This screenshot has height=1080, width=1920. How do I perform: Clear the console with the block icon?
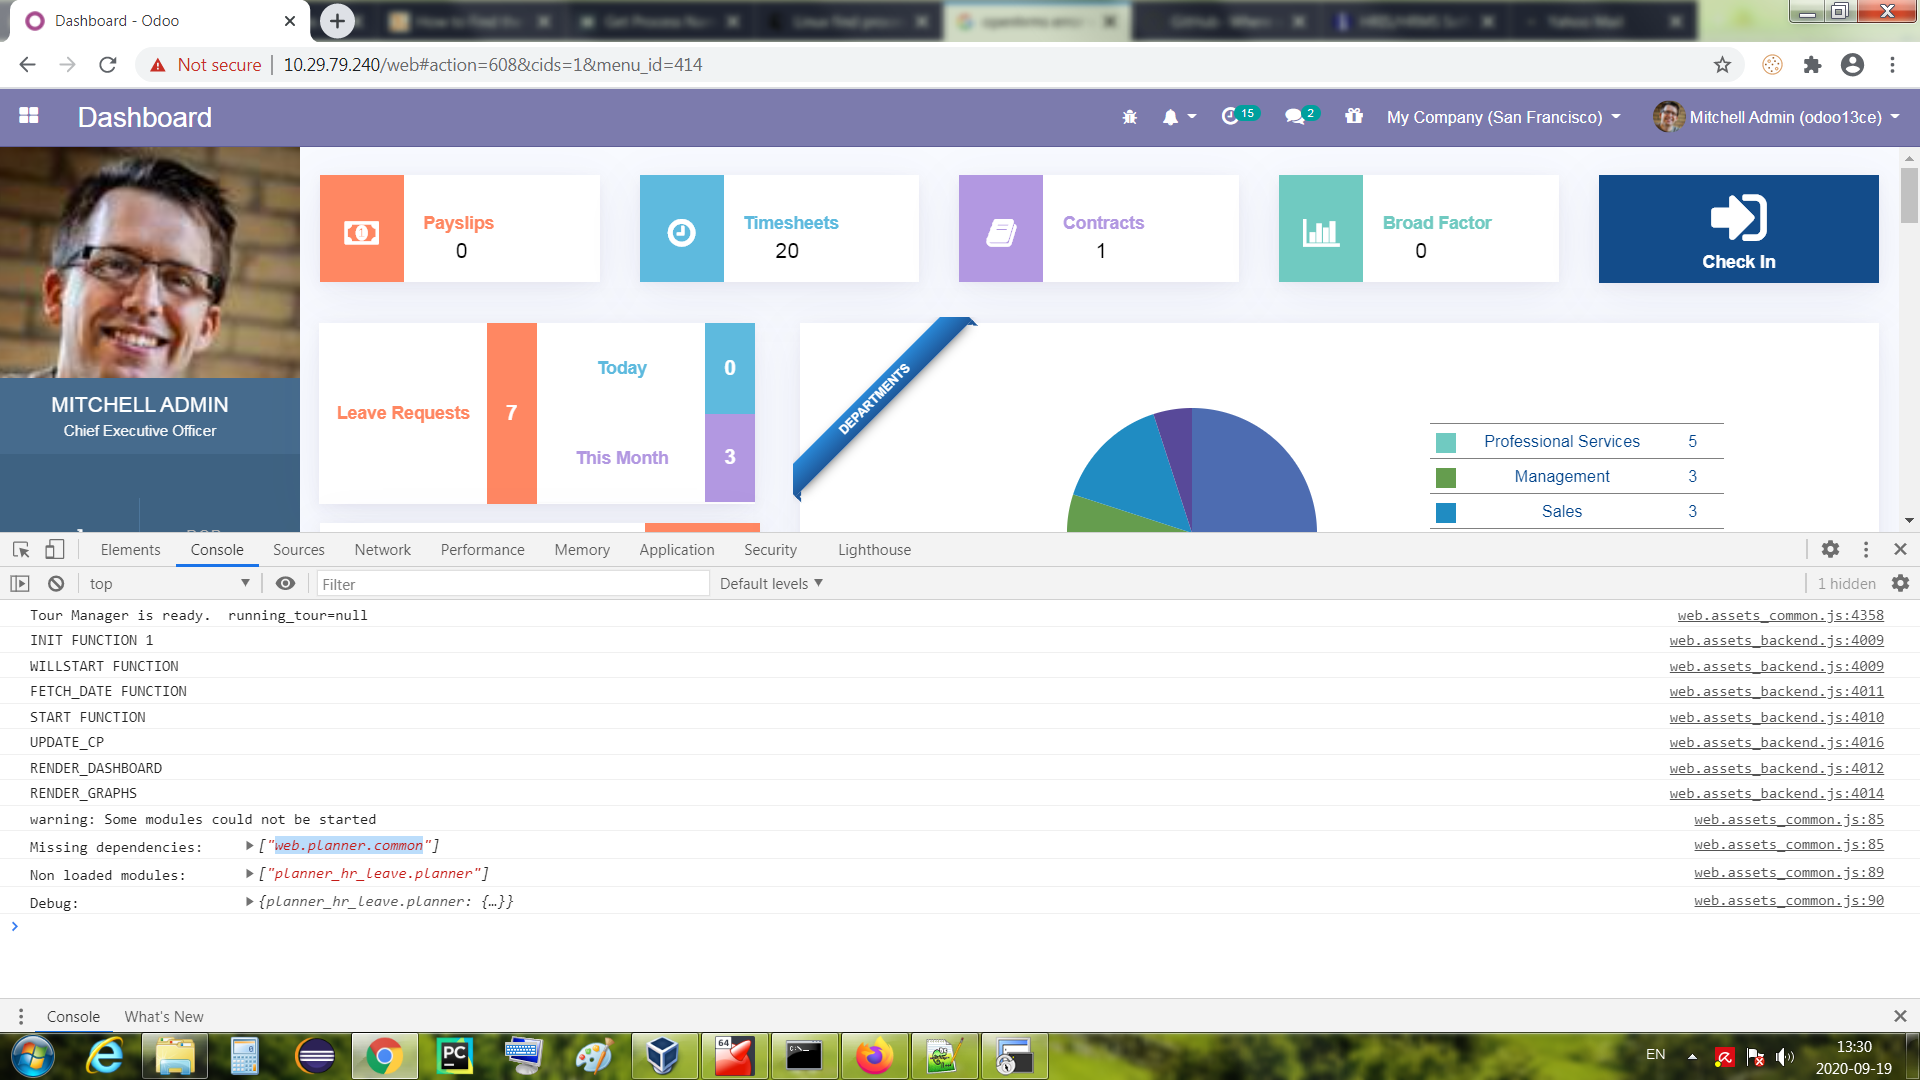point(56,584)
